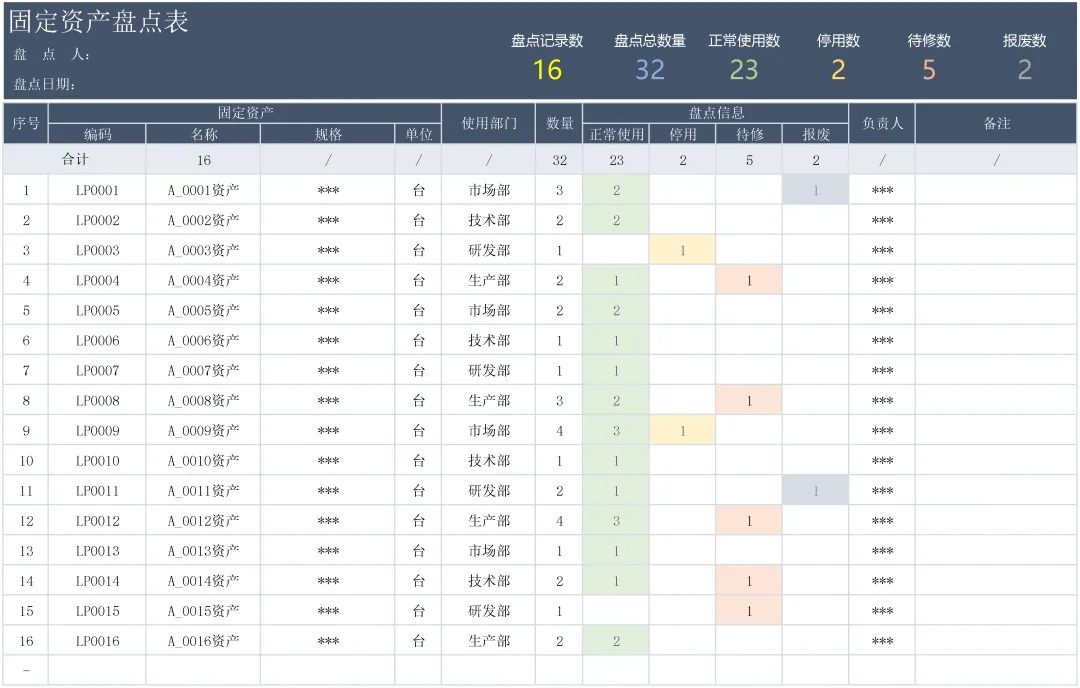The height and width of the screenshot is (688, 1080).
Task: Select cell LP0010
Action: 97,461
